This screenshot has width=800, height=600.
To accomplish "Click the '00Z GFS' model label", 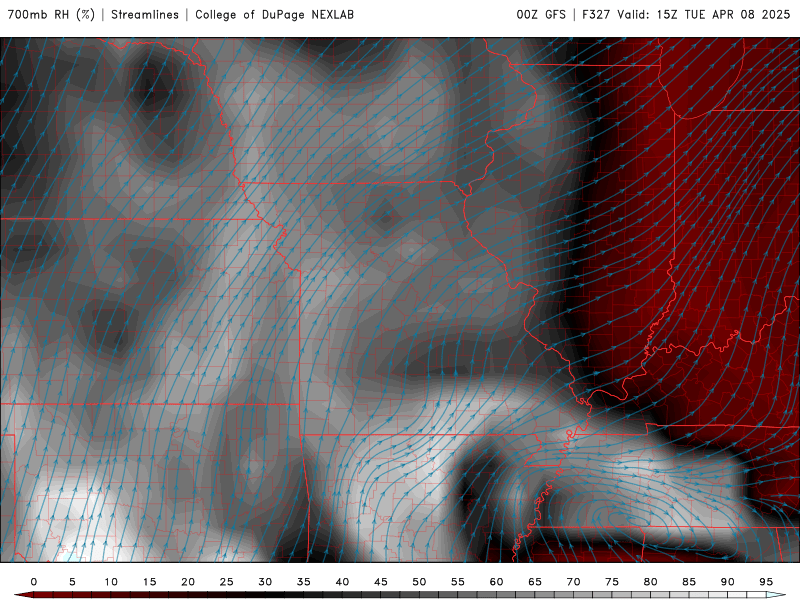I will coord(541,15).
